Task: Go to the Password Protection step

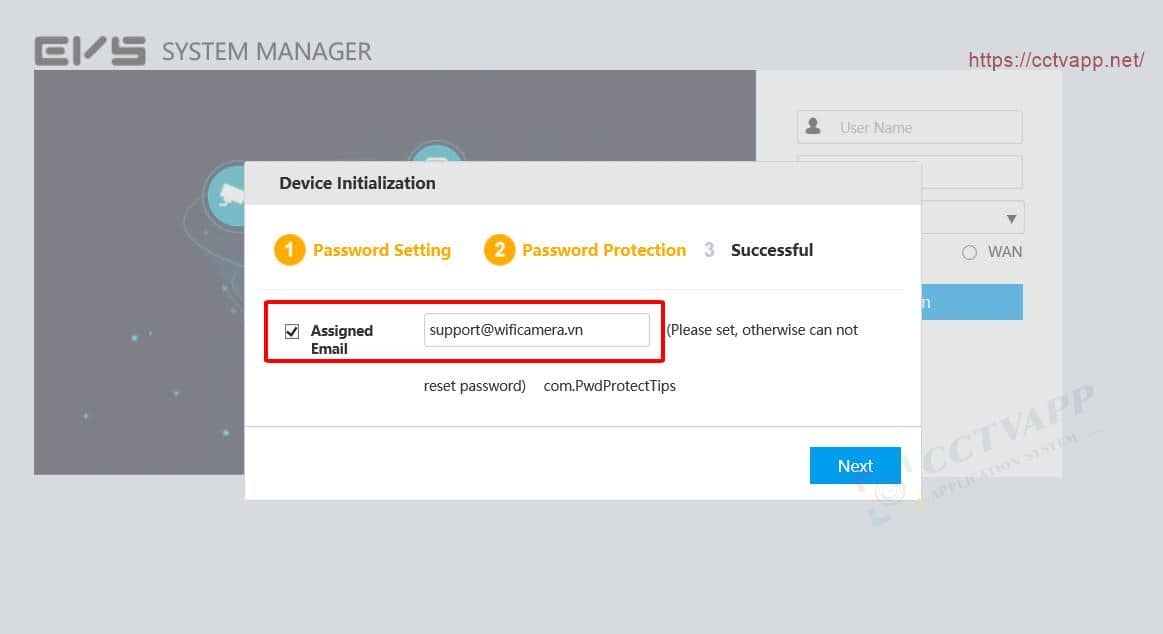Action: point(603,250)
